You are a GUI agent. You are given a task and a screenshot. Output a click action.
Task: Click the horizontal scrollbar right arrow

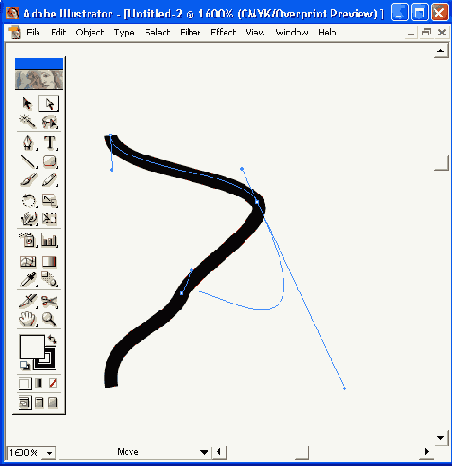[427, 452]
